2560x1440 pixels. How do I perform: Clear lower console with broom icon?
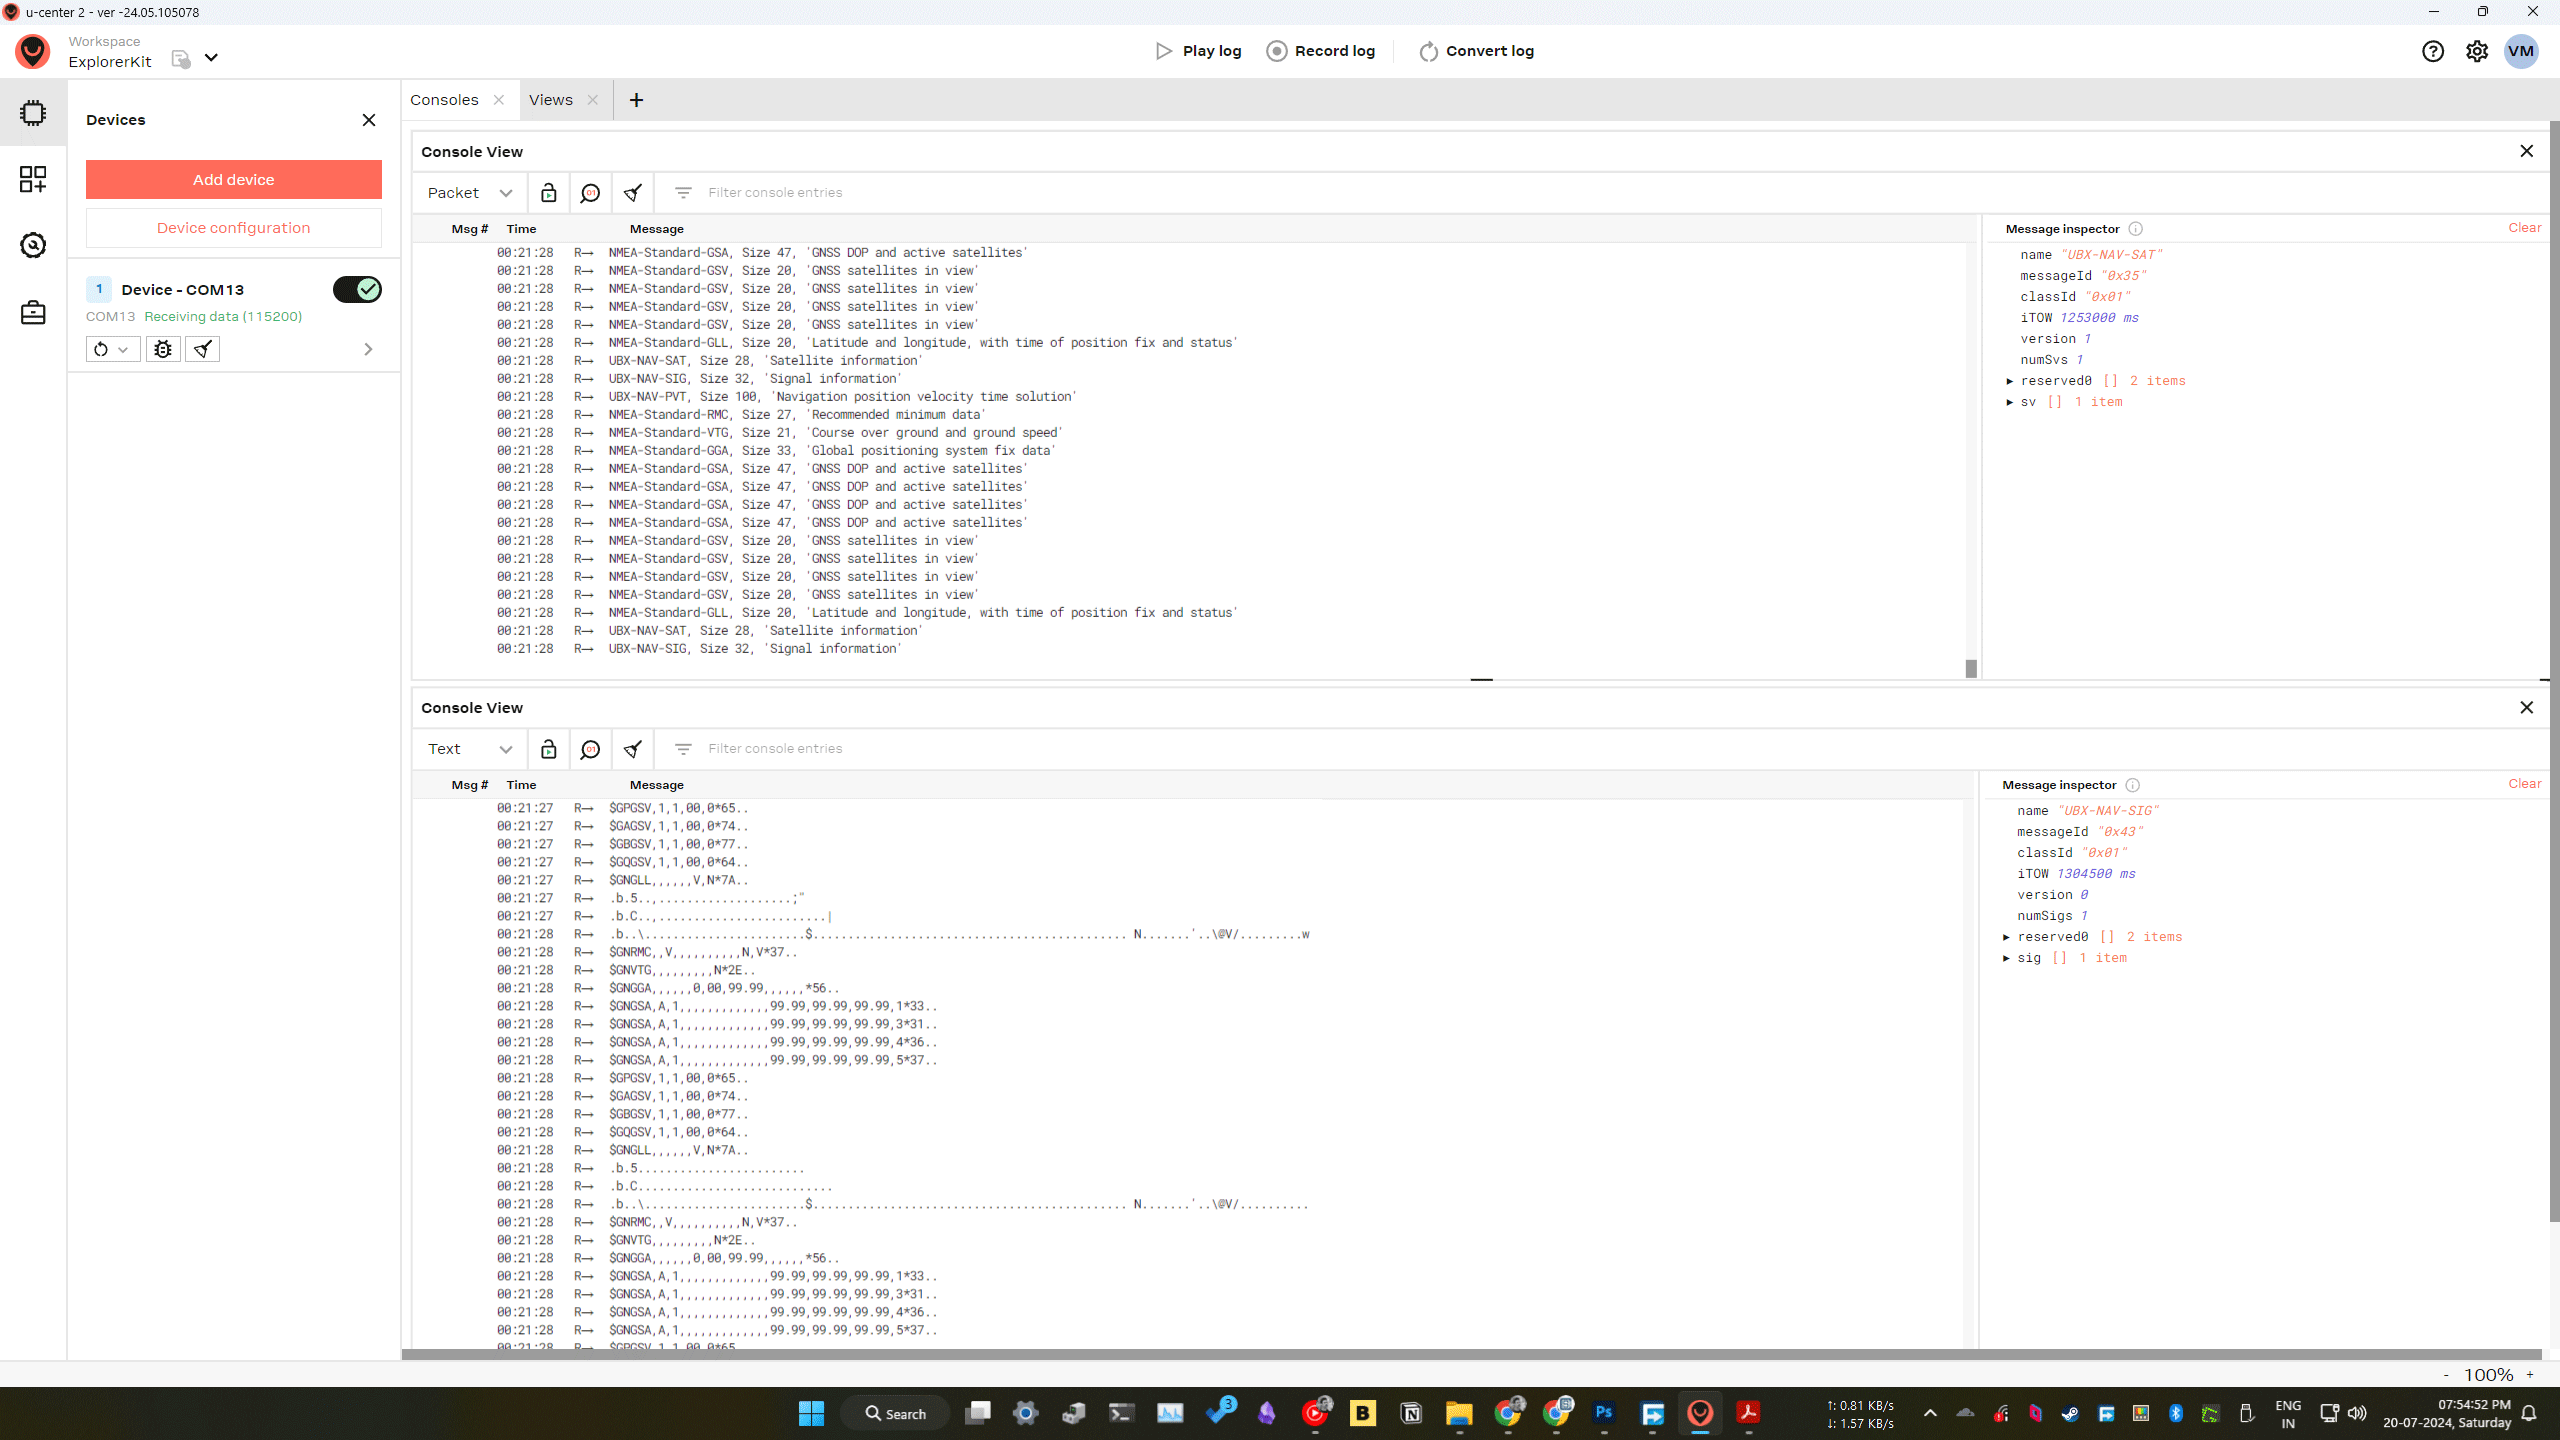[633, 749]
